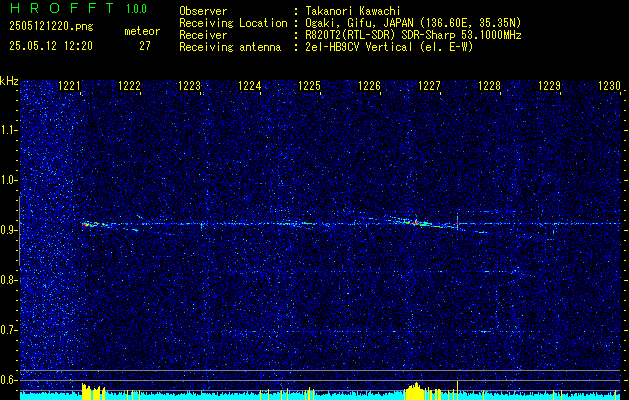Click the HROFFT title text
This screenshot has width=629, height=400.
61,8
